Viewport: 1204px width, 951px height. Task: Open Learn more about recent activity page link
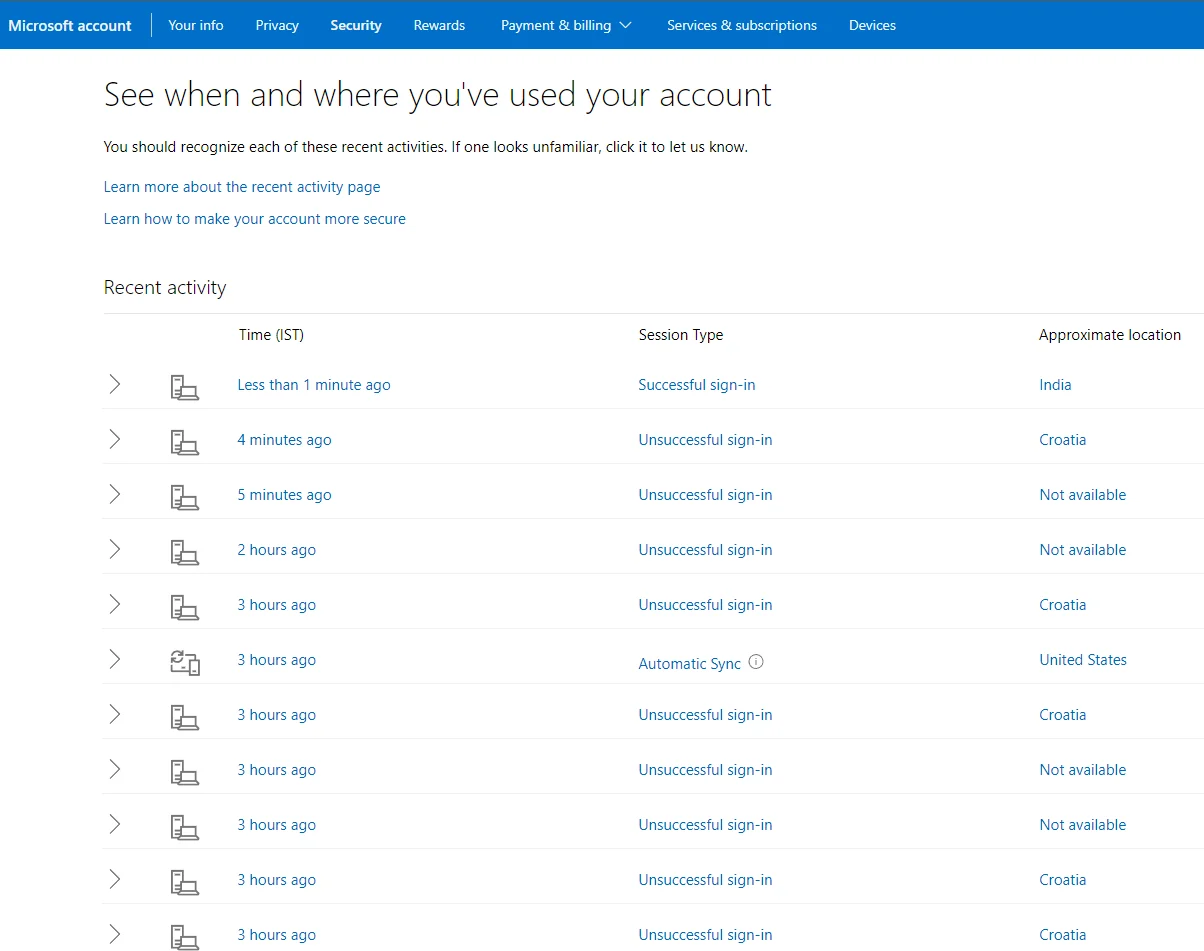[242, 187]
